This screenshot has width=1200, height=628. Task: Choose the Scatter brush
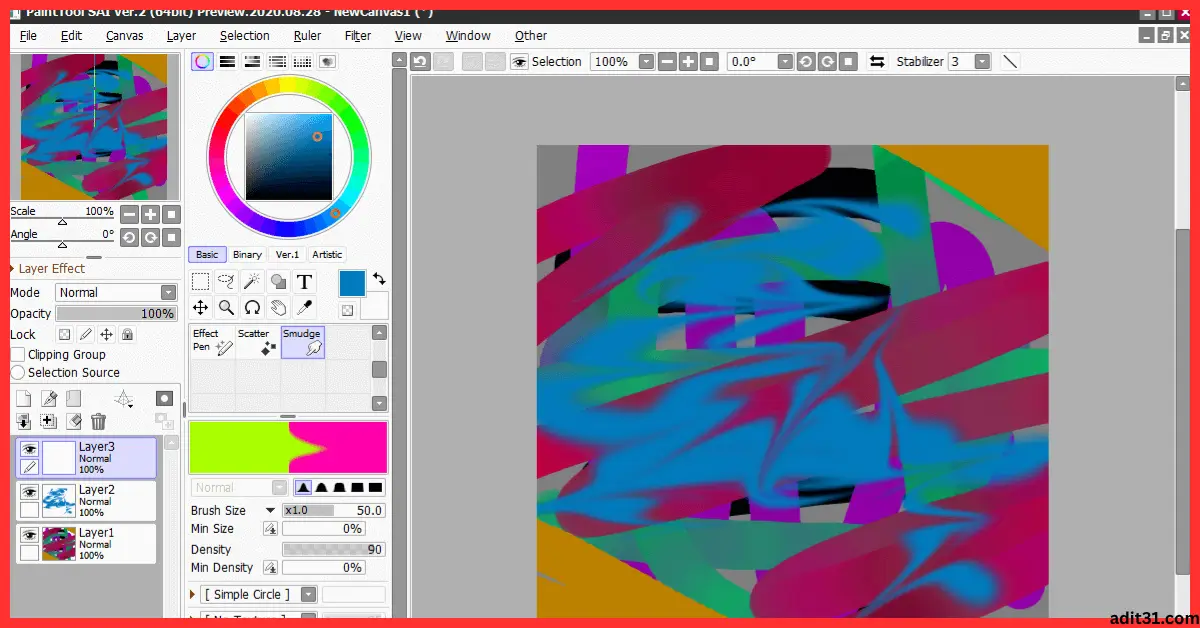coord(257,342)
